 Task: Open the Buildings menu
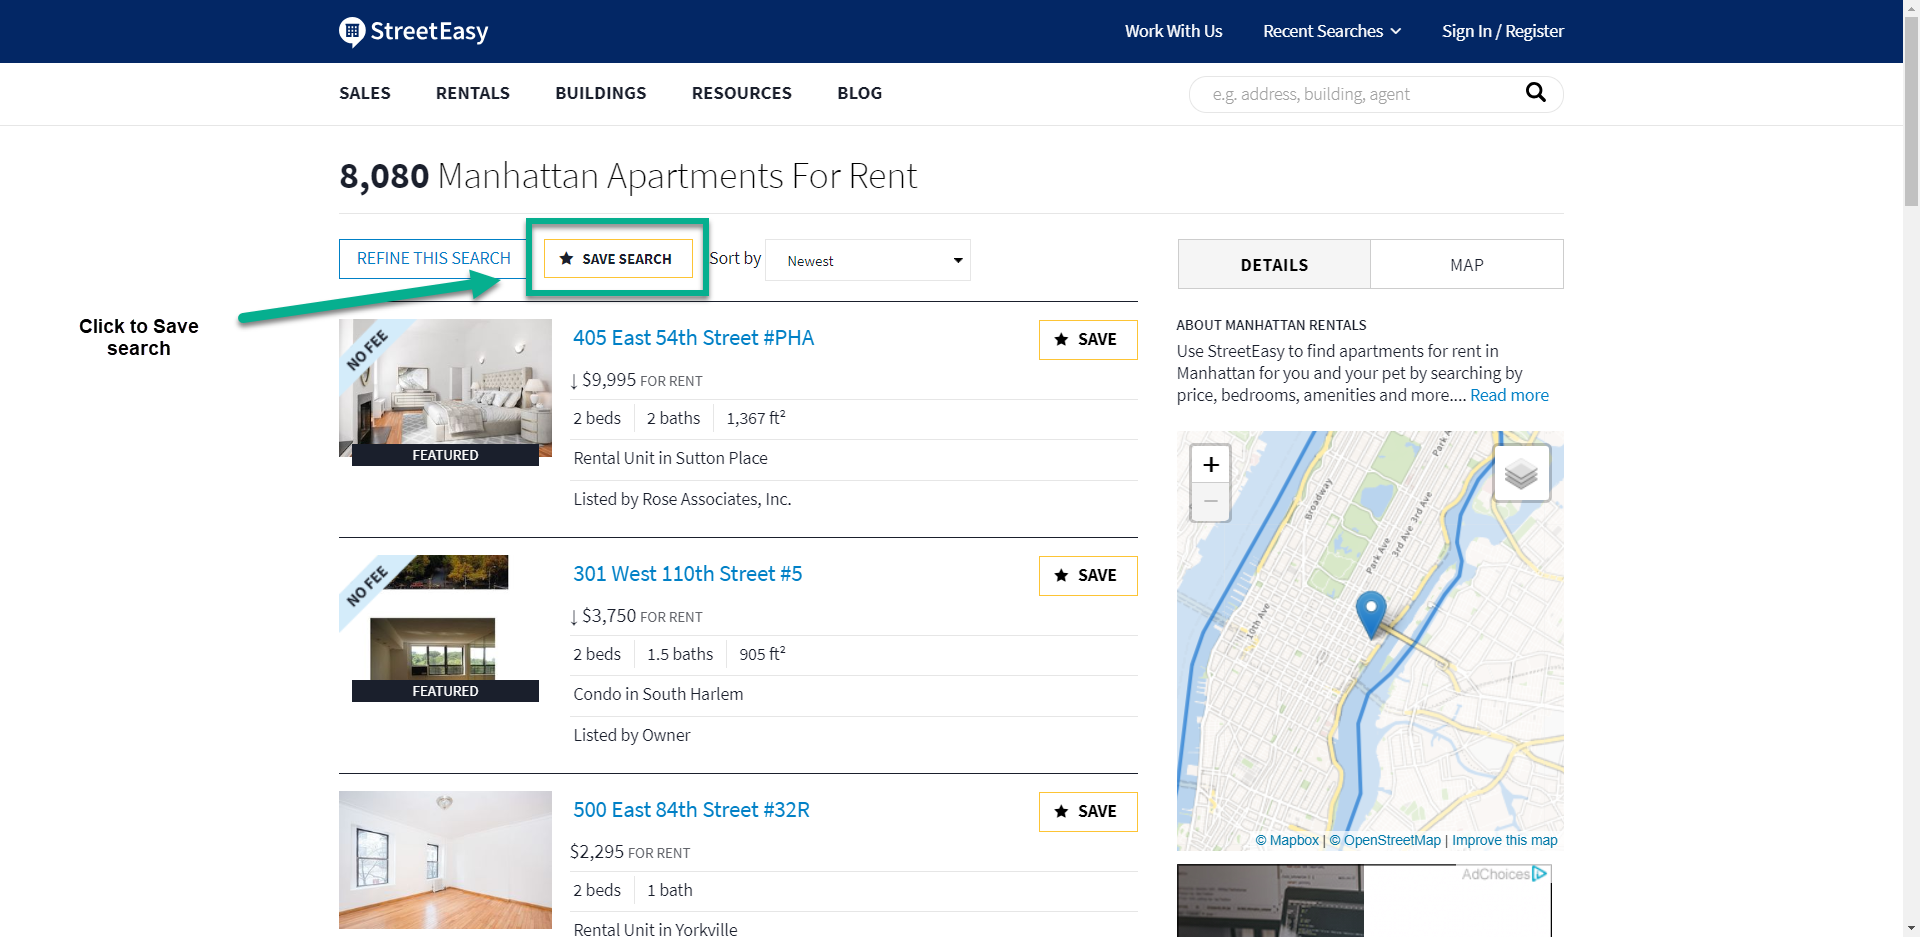pyautogui.click(x=601, y=93)
